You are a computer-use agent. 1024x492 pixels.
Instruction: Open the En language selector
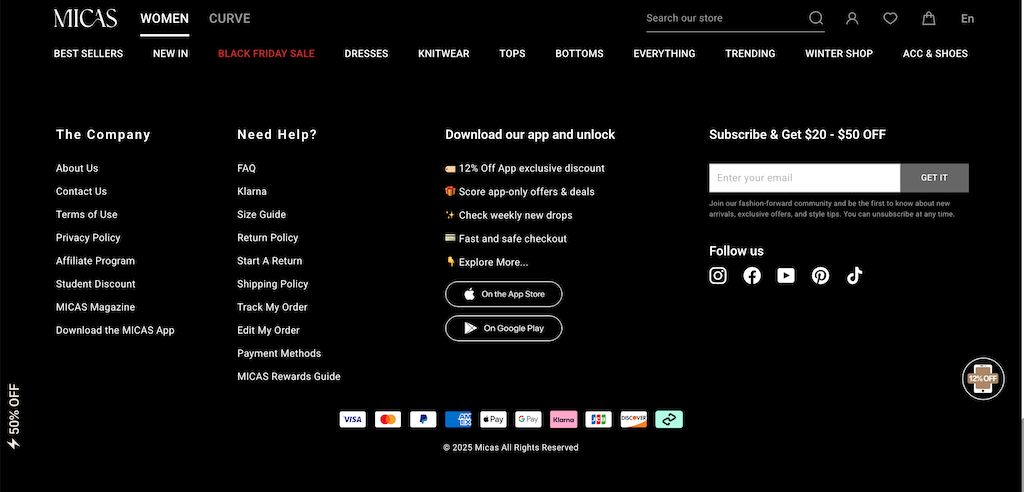tap(967, 18)
